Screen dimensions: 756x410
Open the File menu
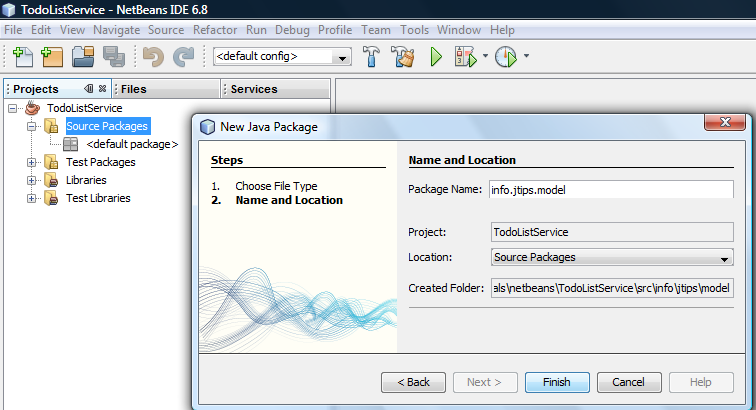coord(13,30)
